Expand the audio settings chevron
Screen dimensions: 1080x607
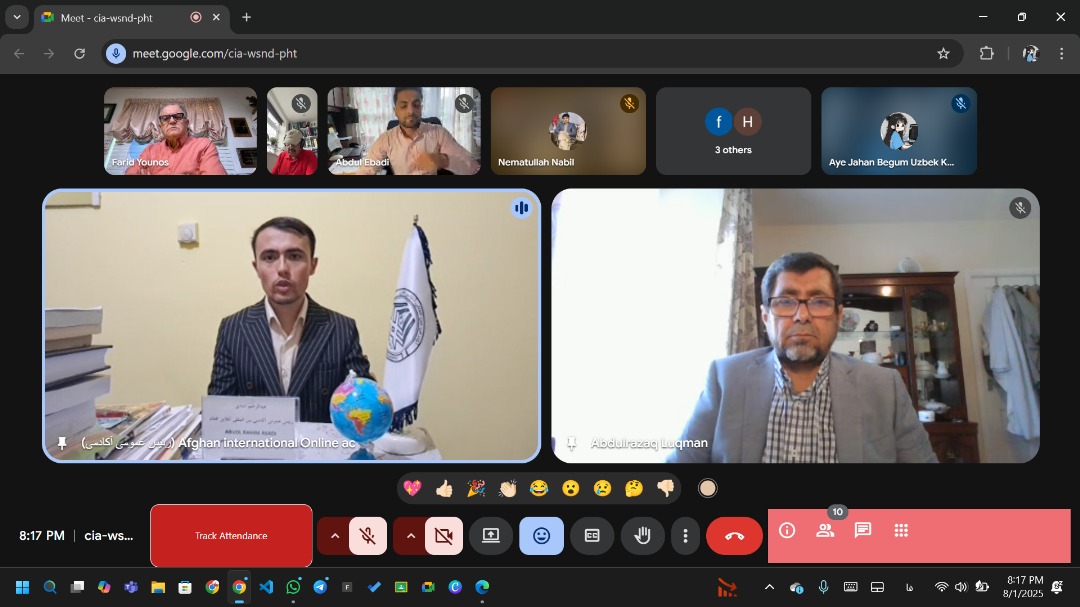tap(335, 536)
